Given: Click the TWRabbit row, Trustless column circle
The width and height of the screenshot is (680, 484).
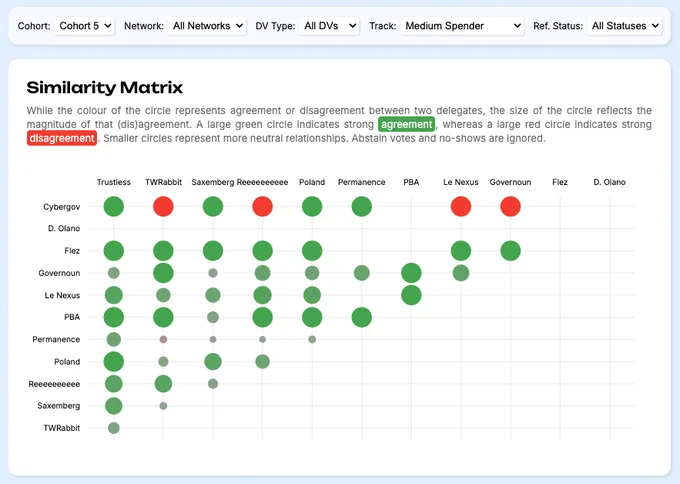Looking at the screenshot, I should tap(114, 428).
